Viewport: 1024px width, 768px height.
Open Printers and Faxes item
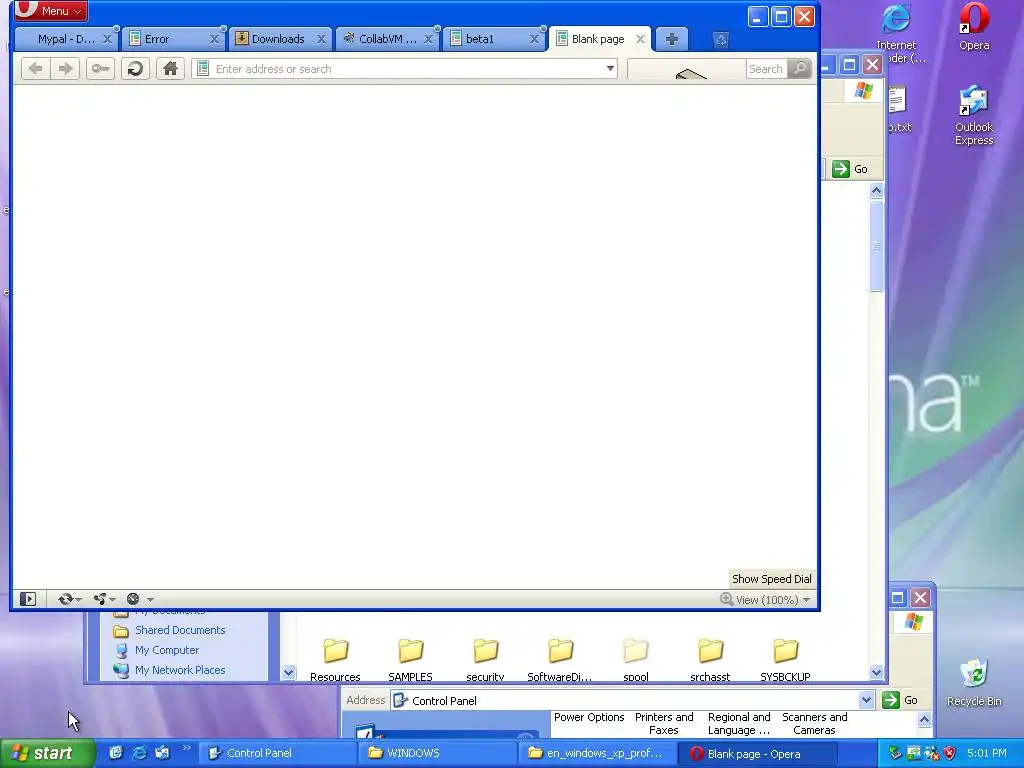click(x=664, y=724)
